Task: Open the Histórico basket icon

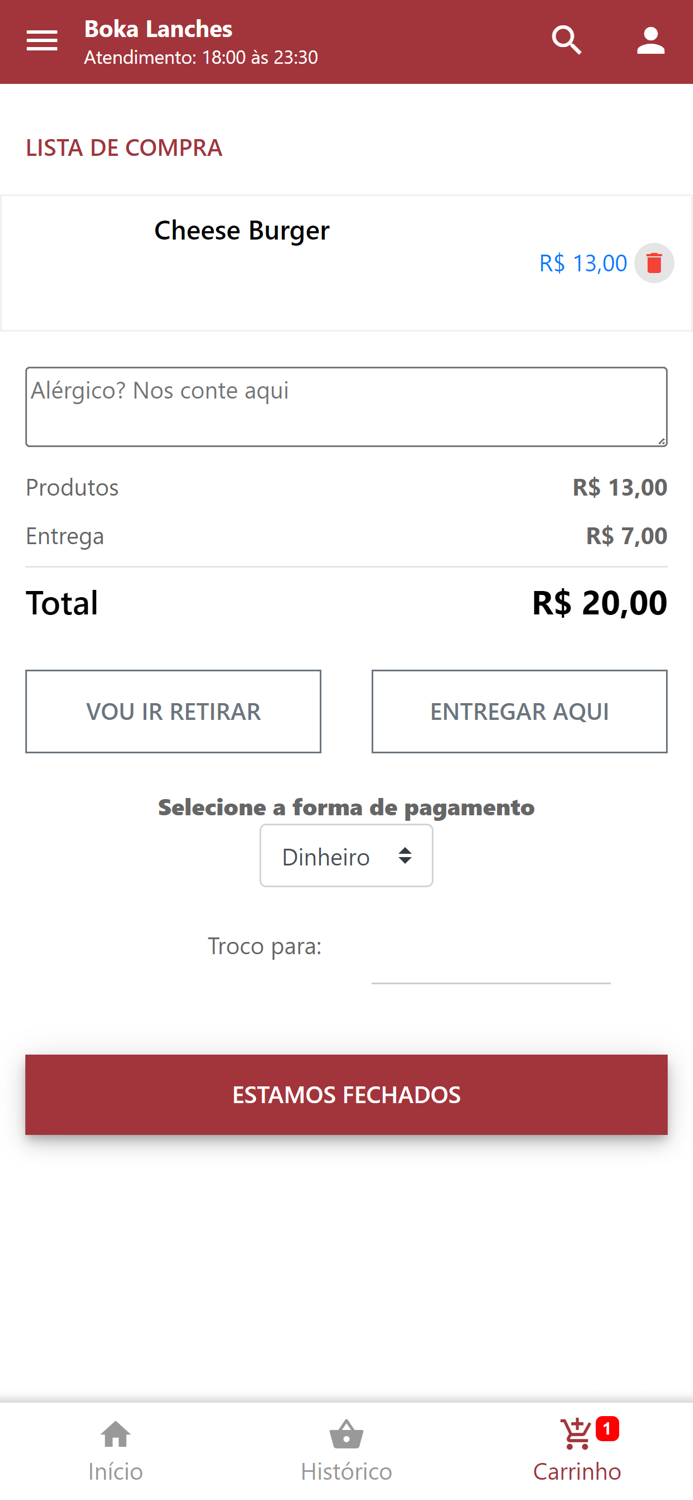Action: click(346, 1432)
